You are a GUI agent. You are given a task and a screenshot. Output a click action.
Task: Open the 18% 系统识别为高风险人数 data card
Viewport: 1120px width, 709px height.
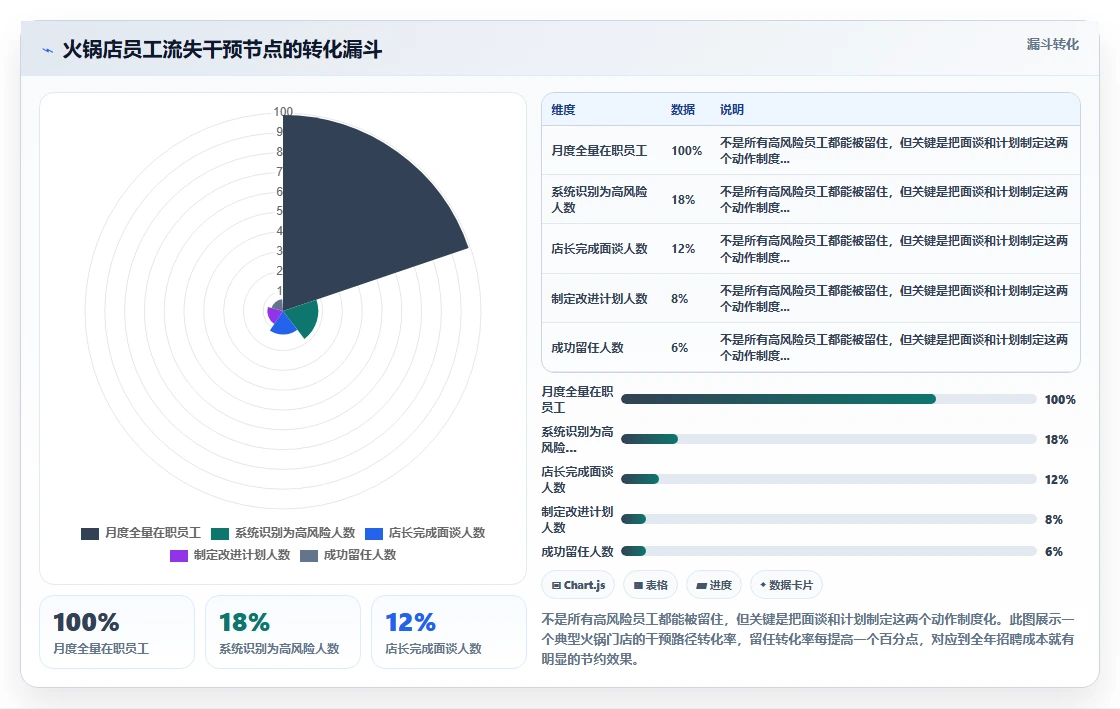(x=283, y=632)
